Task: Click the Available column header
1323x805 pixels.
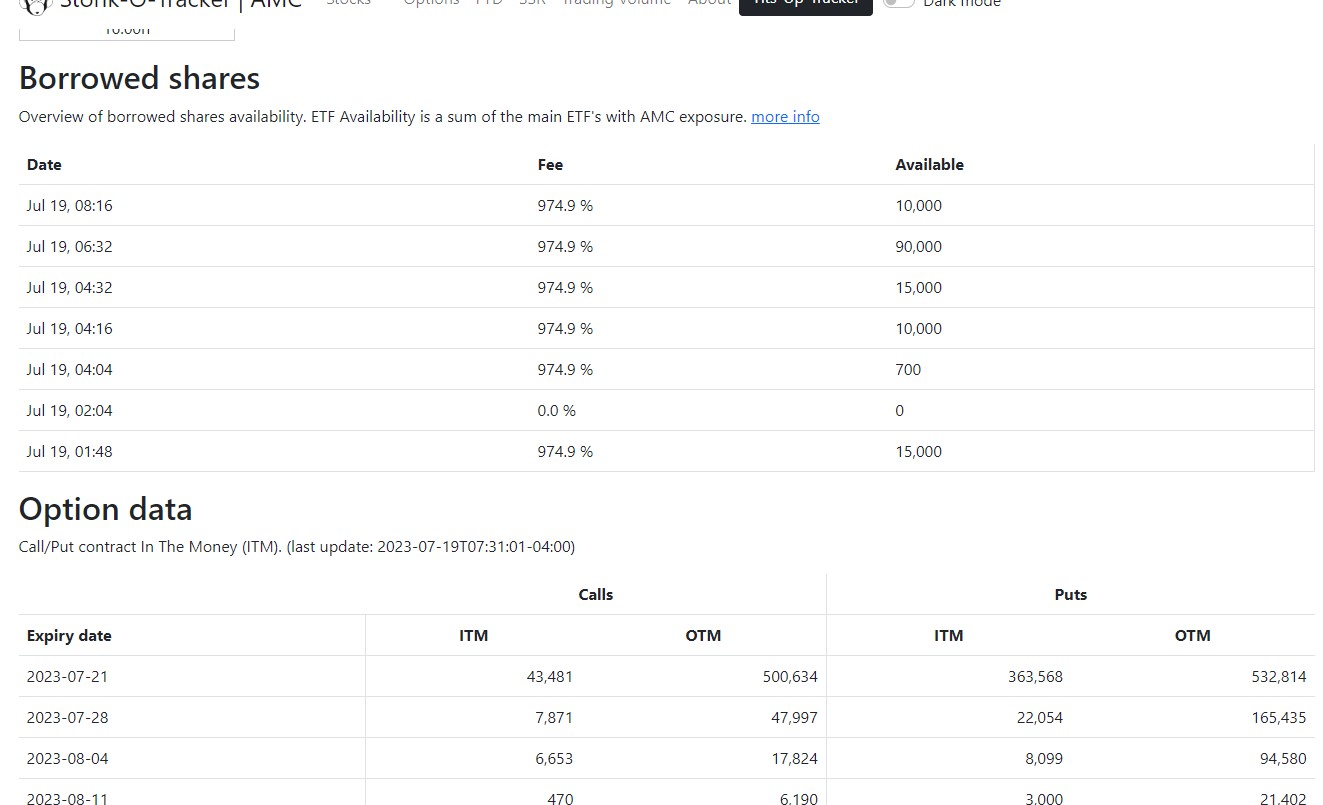Action: pos(929,165)
